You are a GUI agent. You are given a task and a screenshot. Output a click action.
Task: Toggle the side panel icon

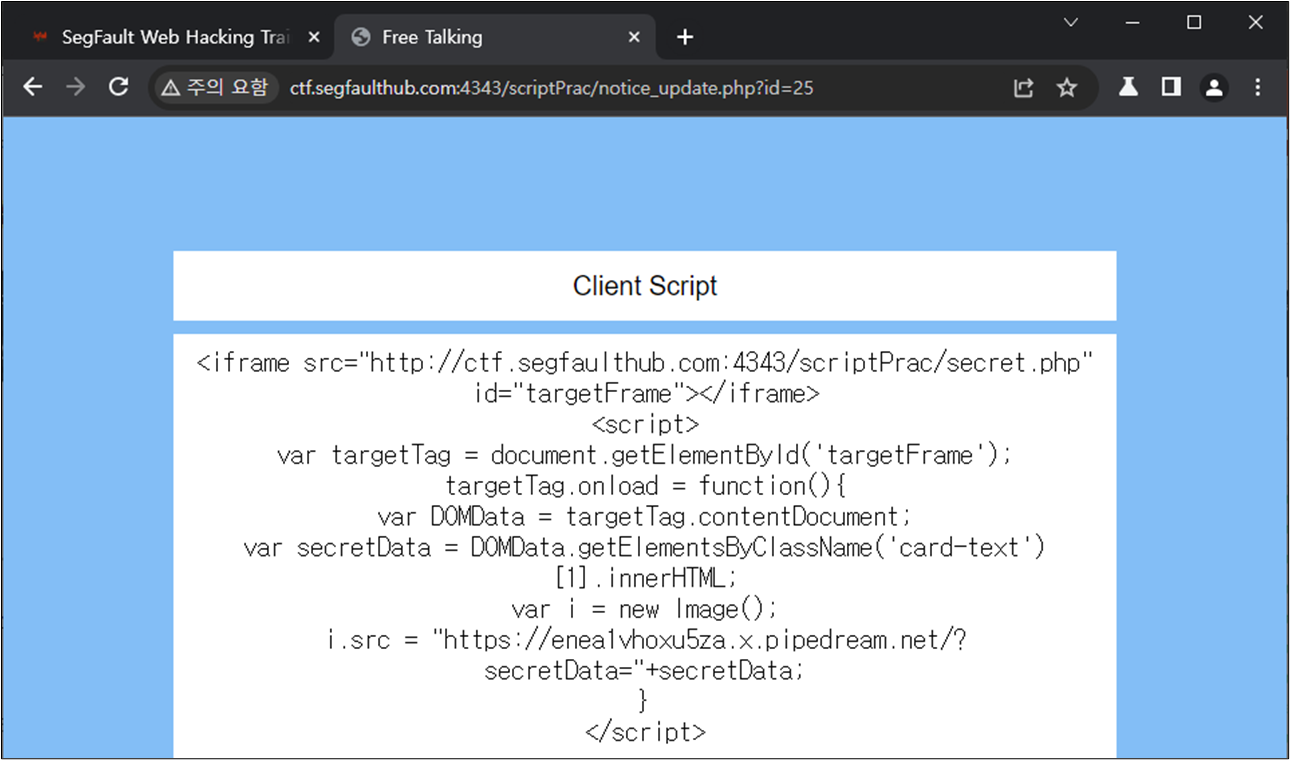click(x=1171, y=87)
